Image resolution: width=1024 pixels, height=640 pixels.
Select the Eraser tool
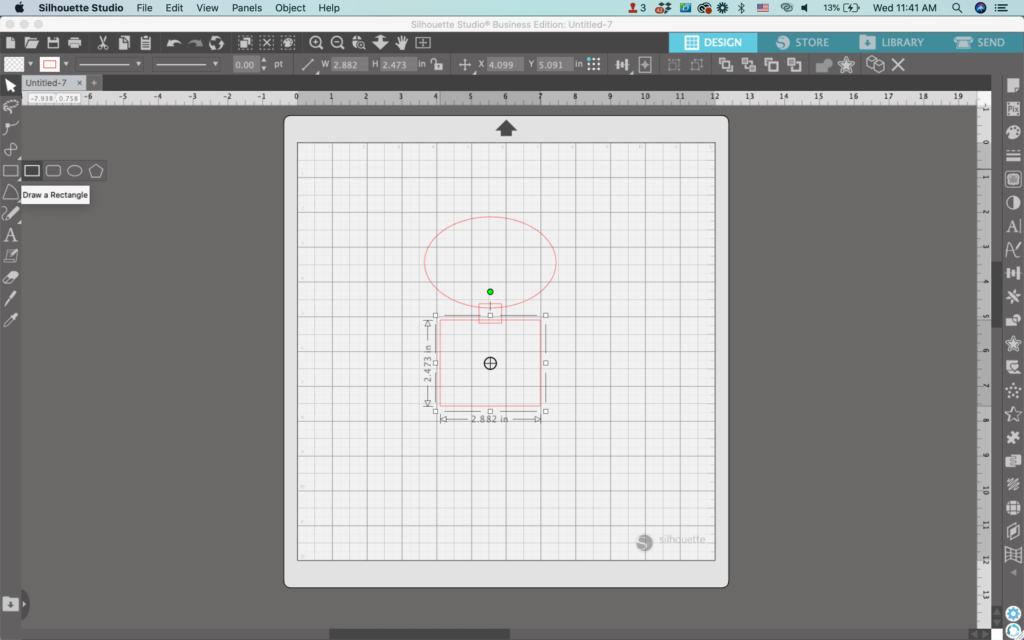pos(10,278)
